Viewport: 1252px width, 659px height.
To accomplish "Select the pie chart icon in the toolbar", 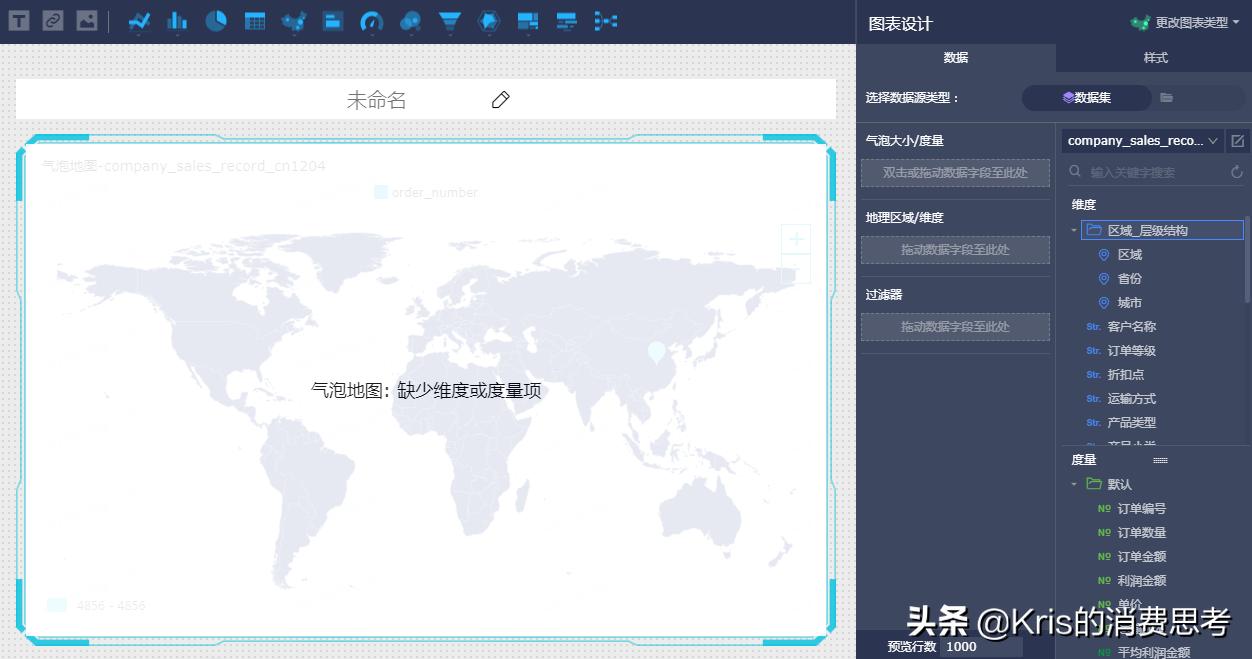I will pos(216,21).
